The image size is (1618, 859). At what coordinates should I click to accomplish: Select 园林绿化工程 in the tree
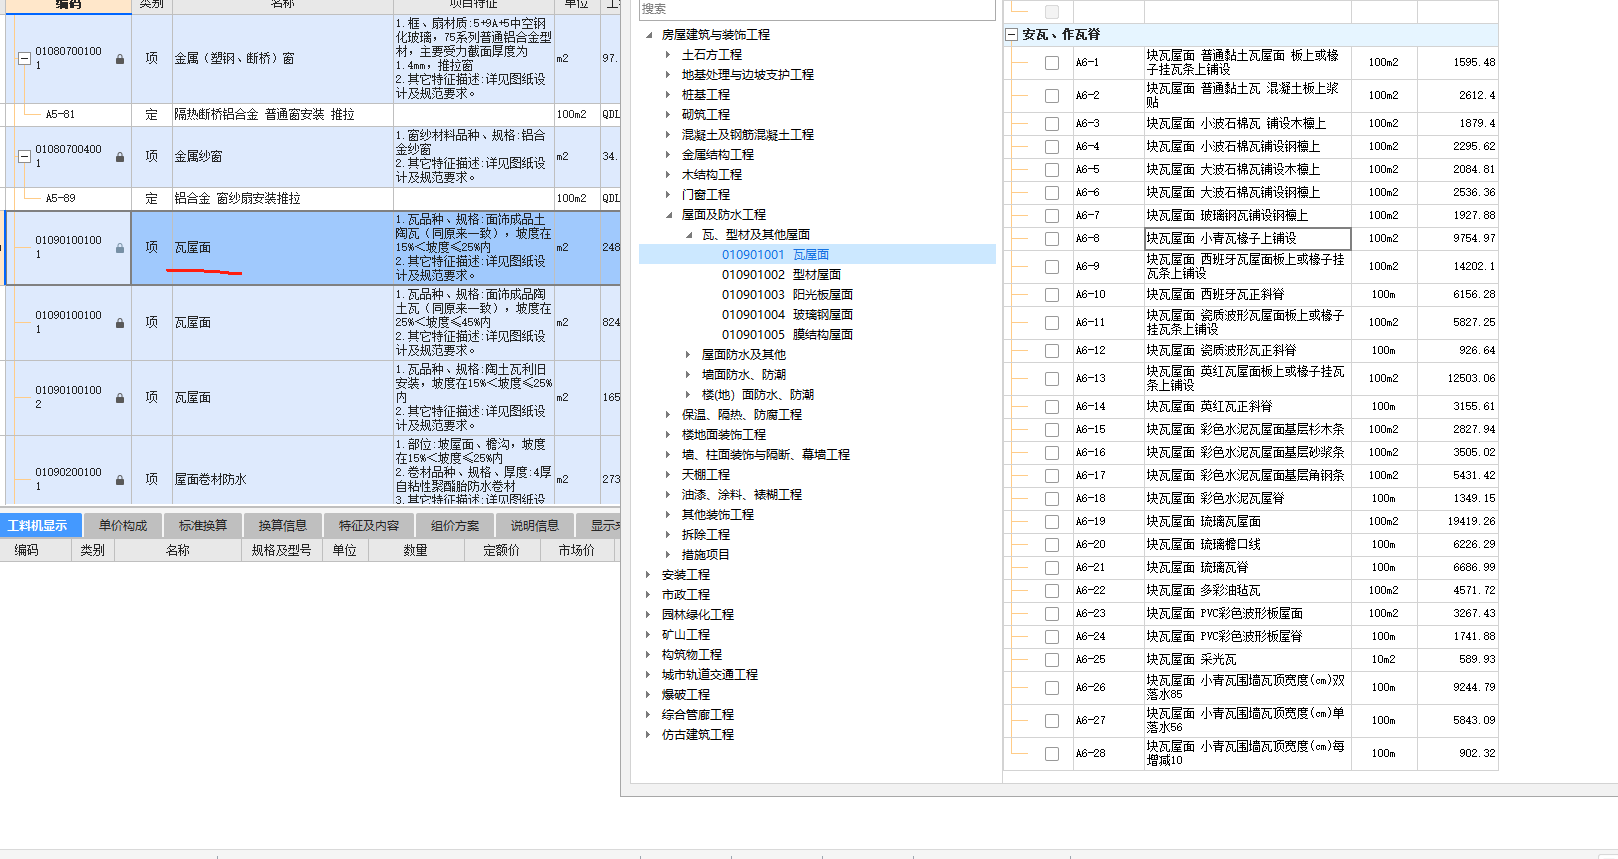[x=698, y=615]
